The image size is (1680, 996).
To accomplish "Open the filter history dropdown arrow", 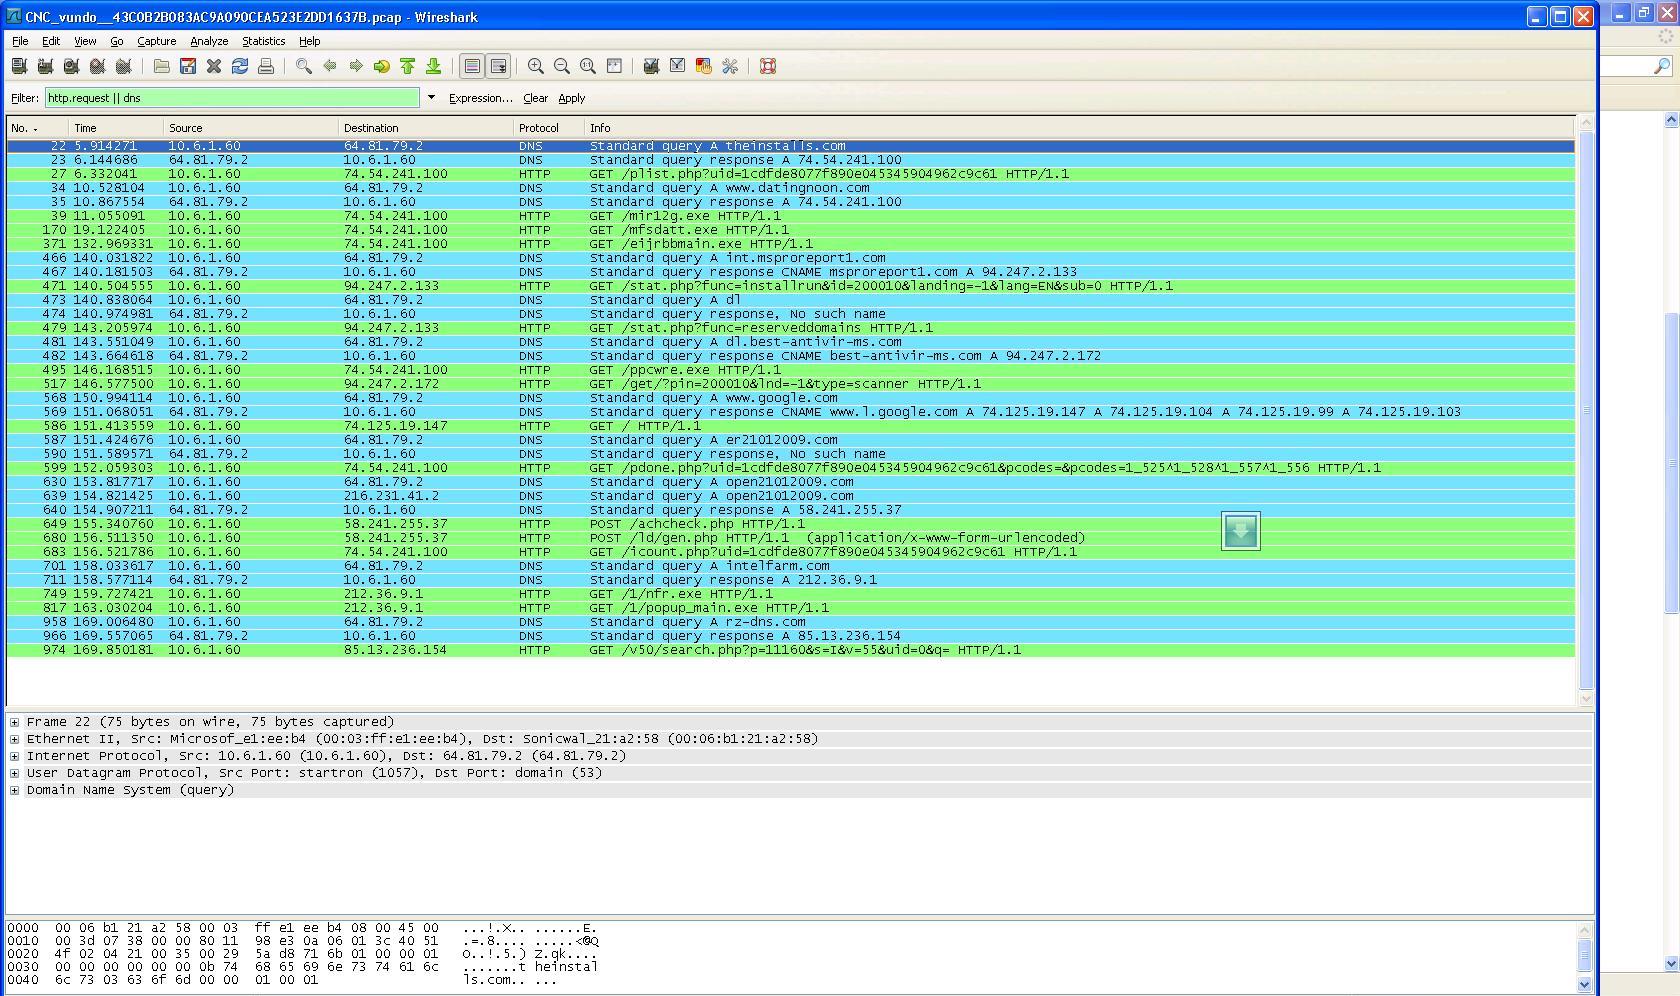I will [x=431, y=98].
